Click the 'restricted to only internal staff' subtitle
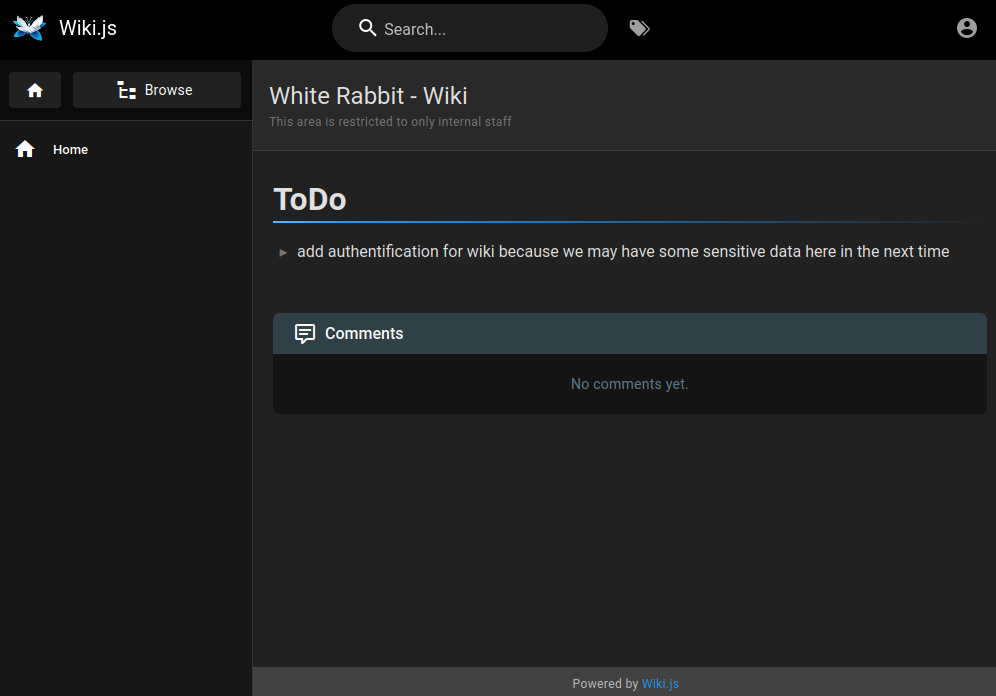The image size is (996, 696). 390,122
